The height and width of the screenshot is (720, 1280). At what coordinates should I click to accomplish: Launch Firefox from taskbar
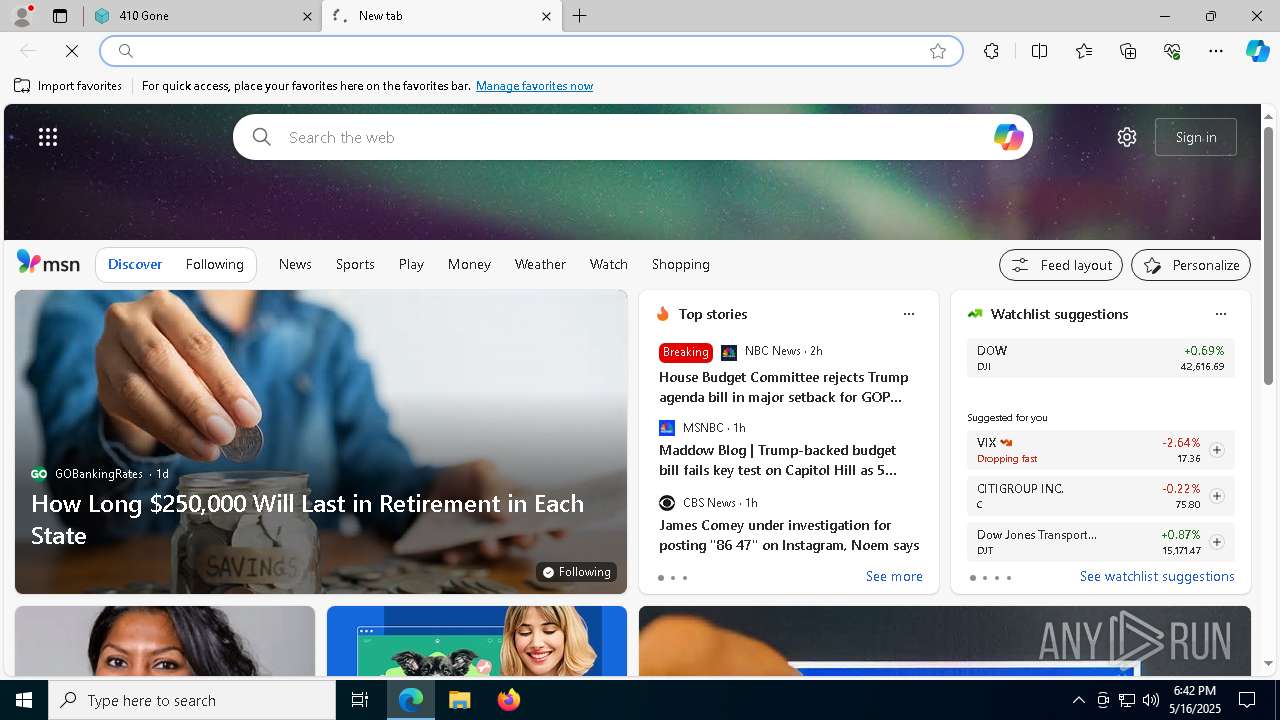pyautogui.click(x=509, y=700)
